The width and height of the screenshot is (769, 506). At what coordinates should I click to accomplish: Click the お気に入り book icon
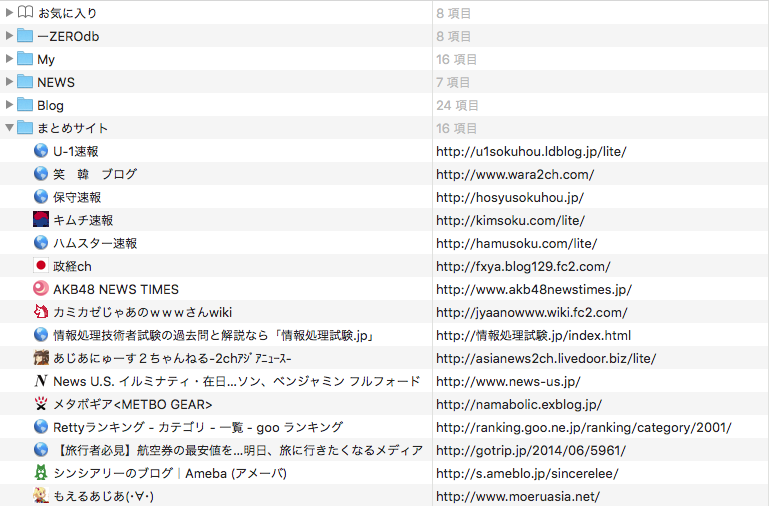(x=25, y=12)
